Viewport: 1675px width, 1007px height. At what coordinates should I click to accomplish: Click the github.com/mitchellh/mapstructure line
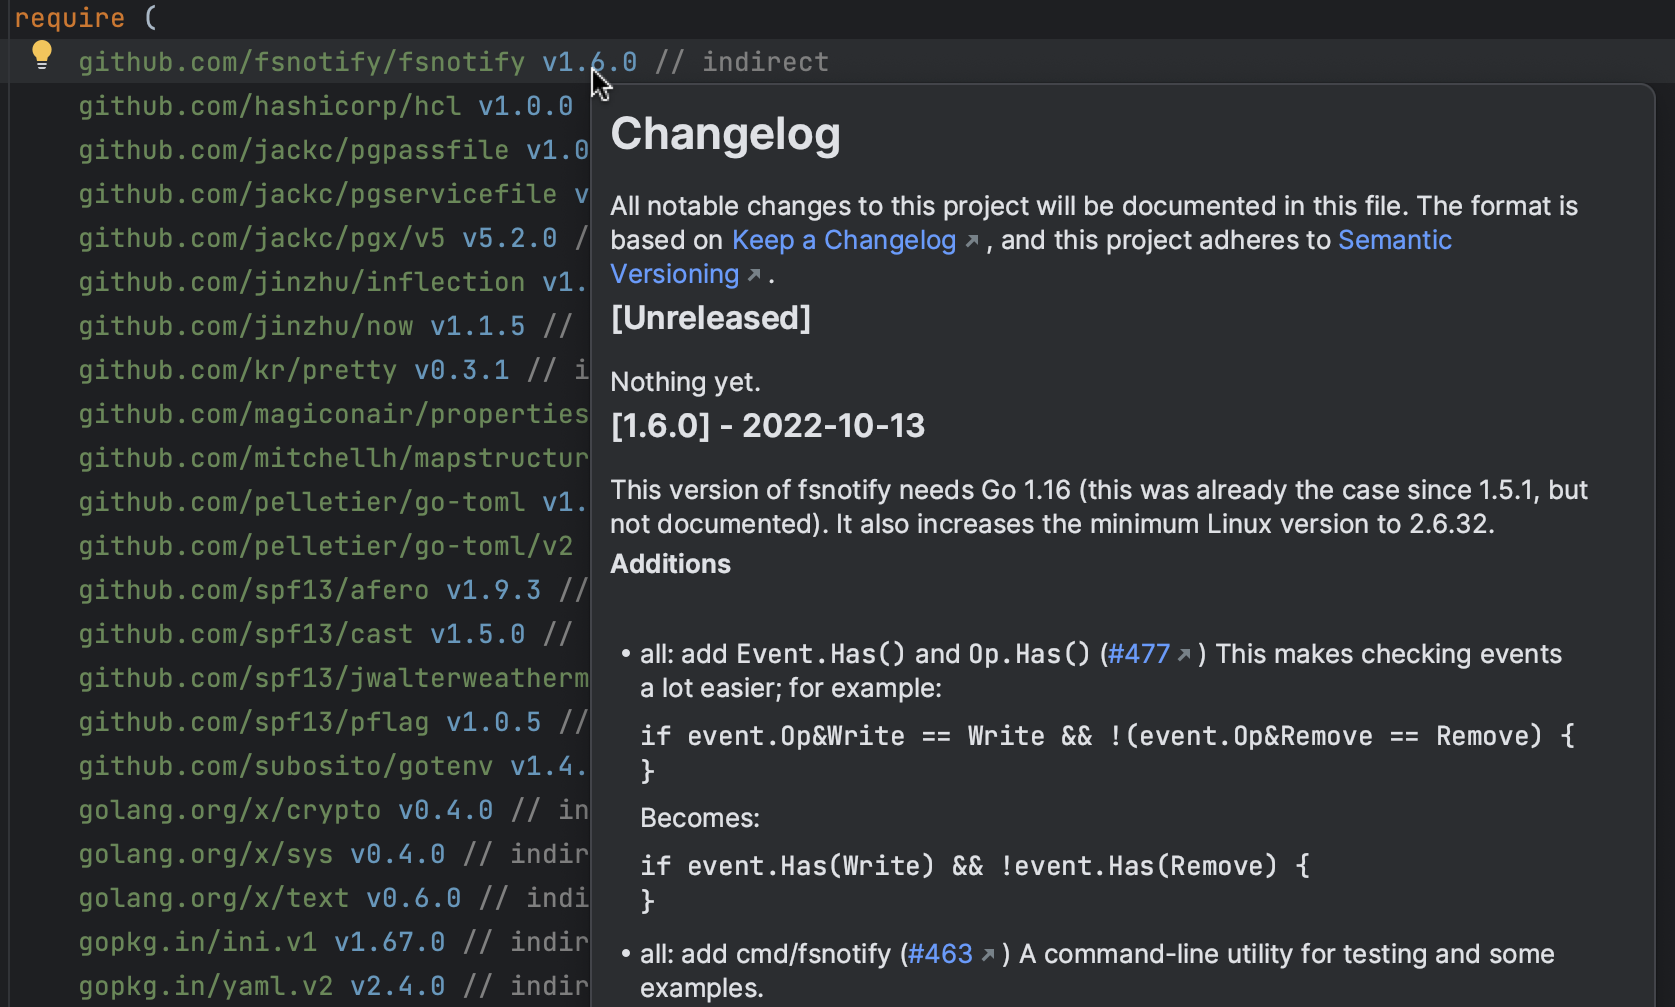(334, 458)
